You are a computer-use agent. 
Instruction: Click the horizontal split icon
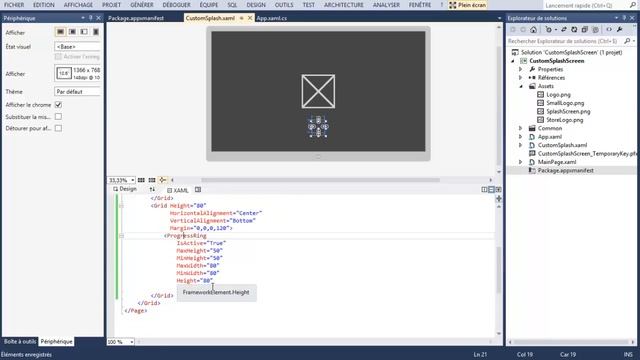click(491, 189)
